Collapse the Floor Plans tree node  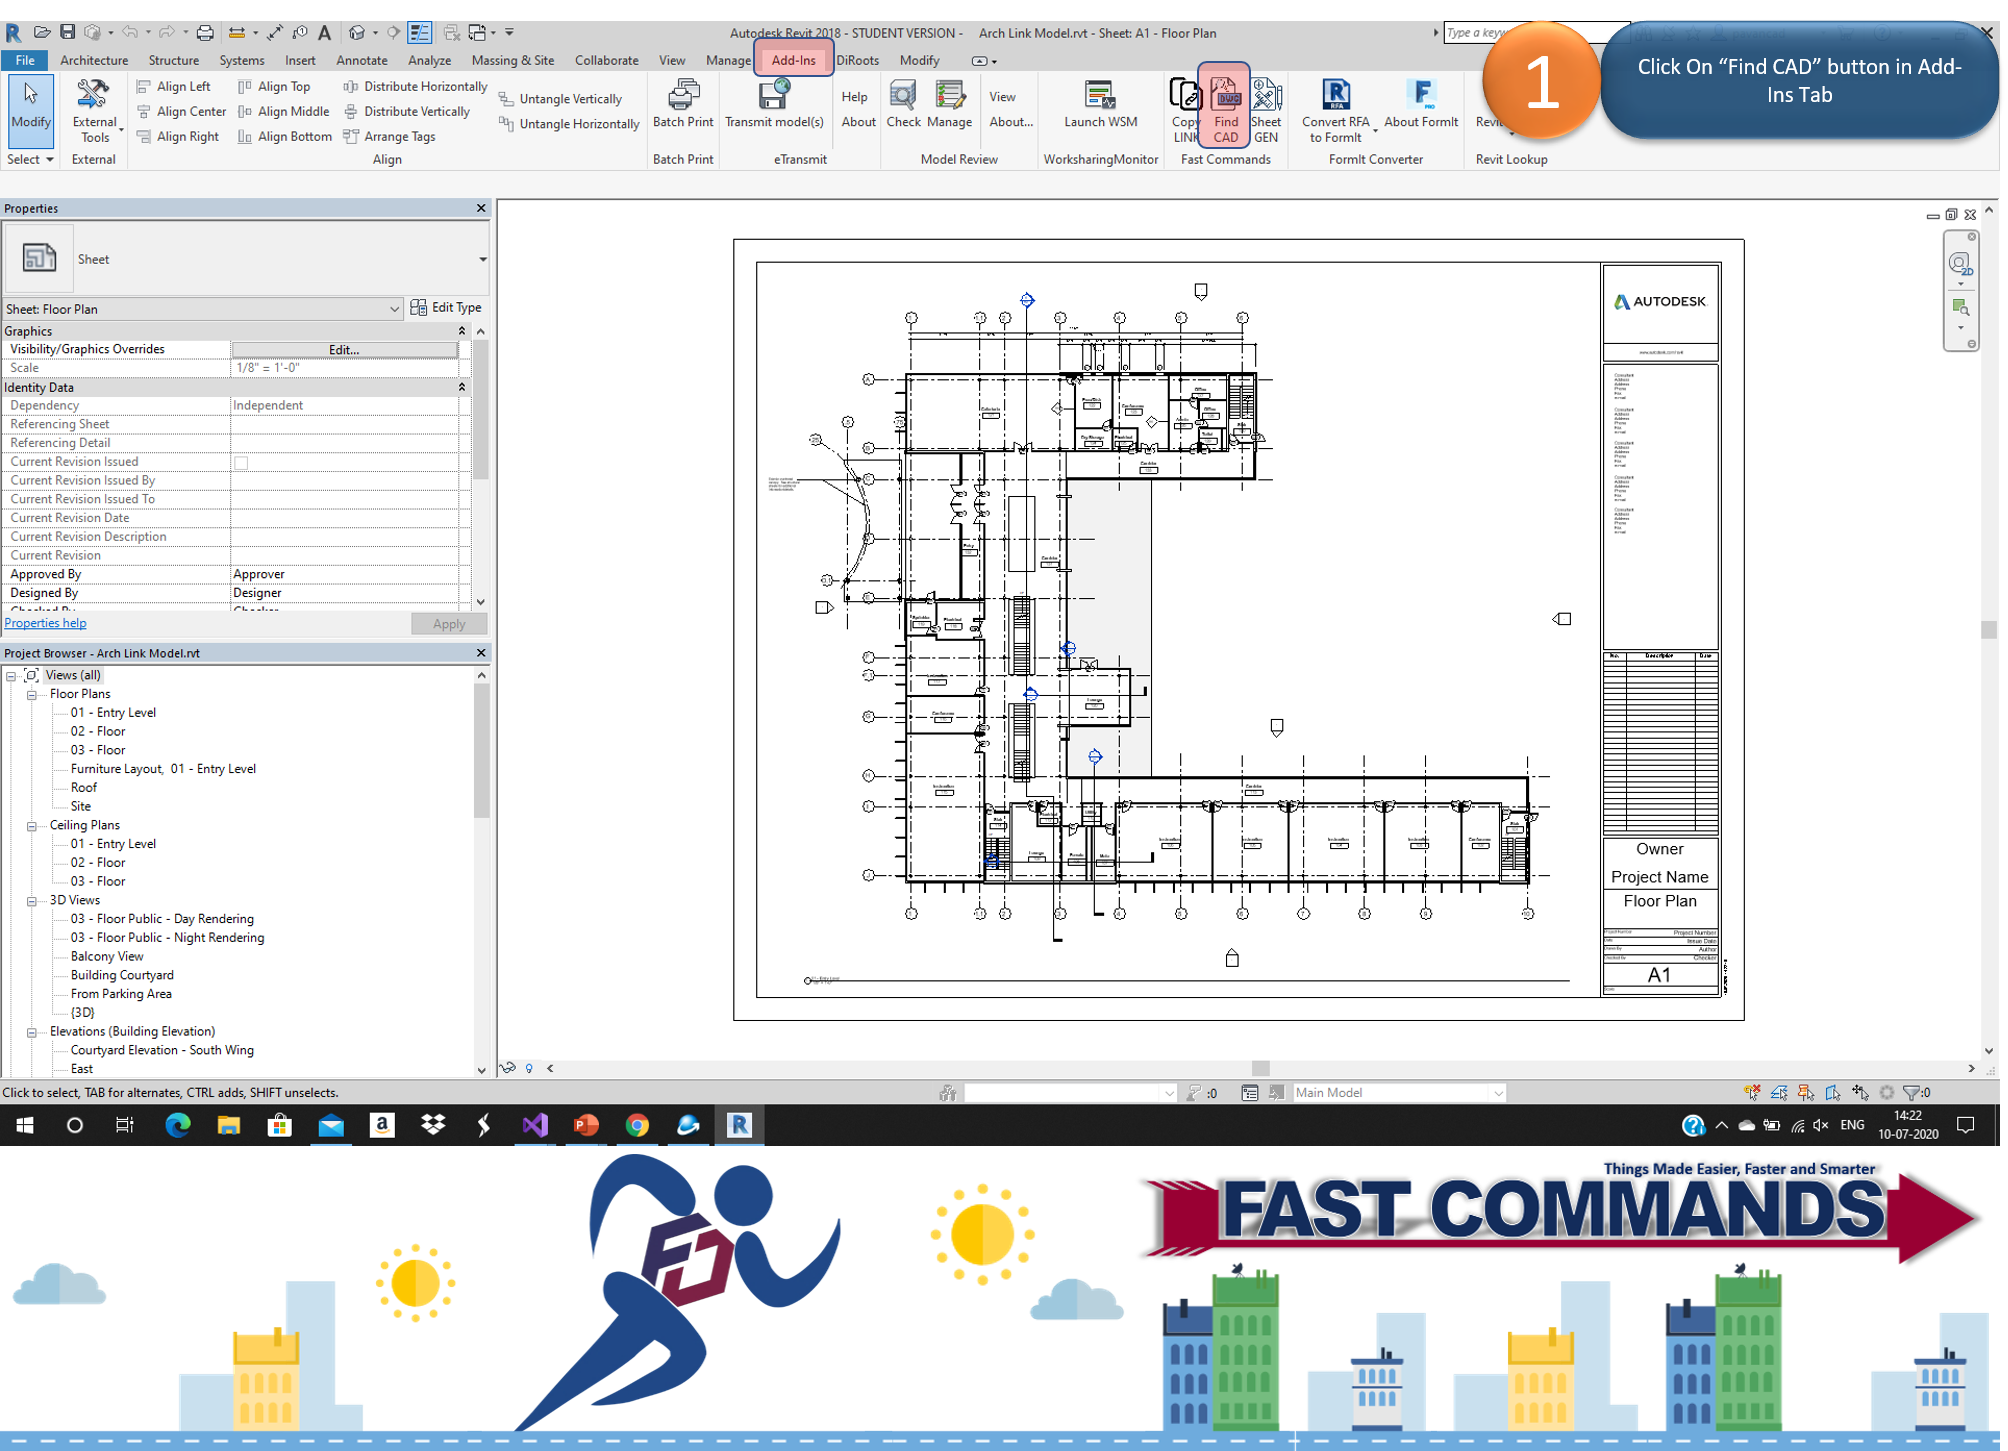31,694
